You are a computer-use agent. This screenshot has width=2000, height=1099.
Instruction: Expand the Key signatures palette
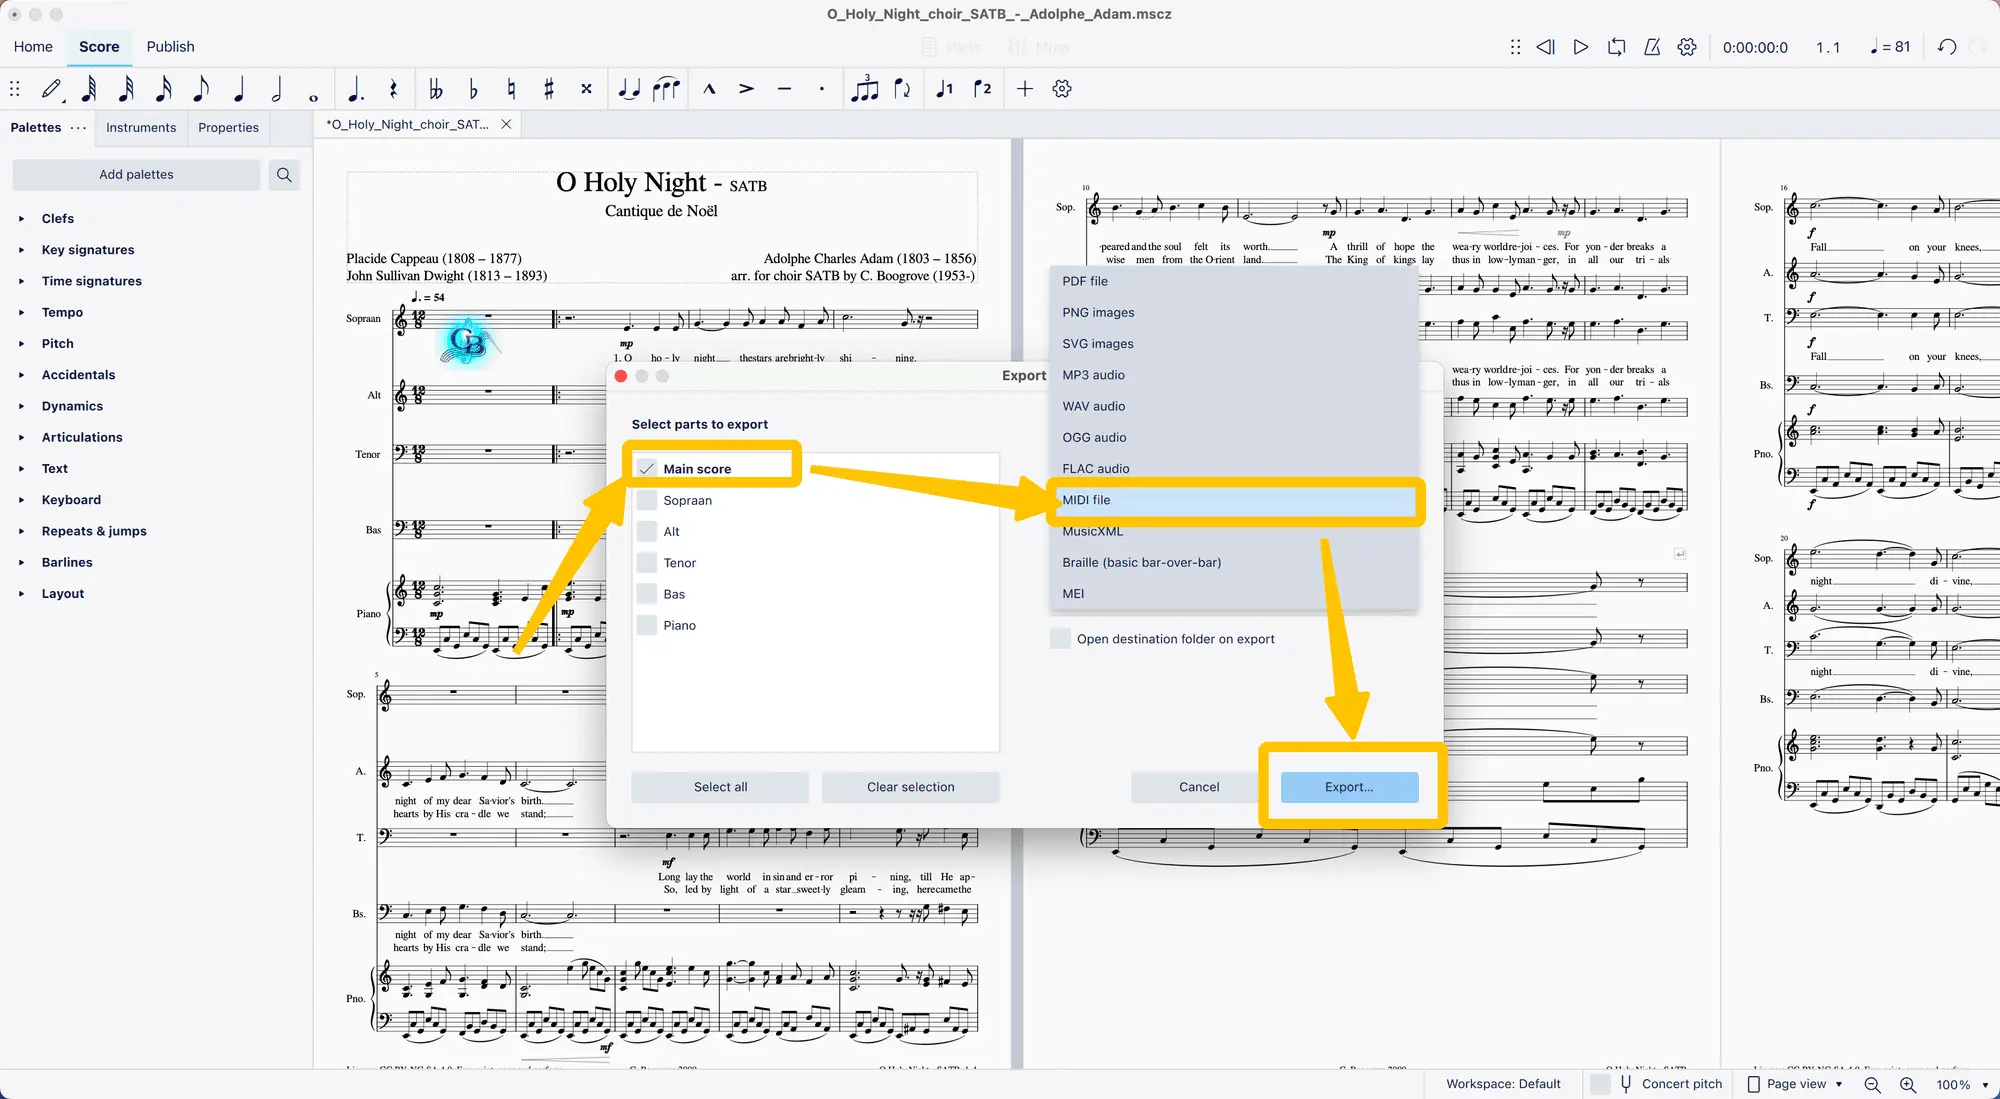[x=22, y=250]
